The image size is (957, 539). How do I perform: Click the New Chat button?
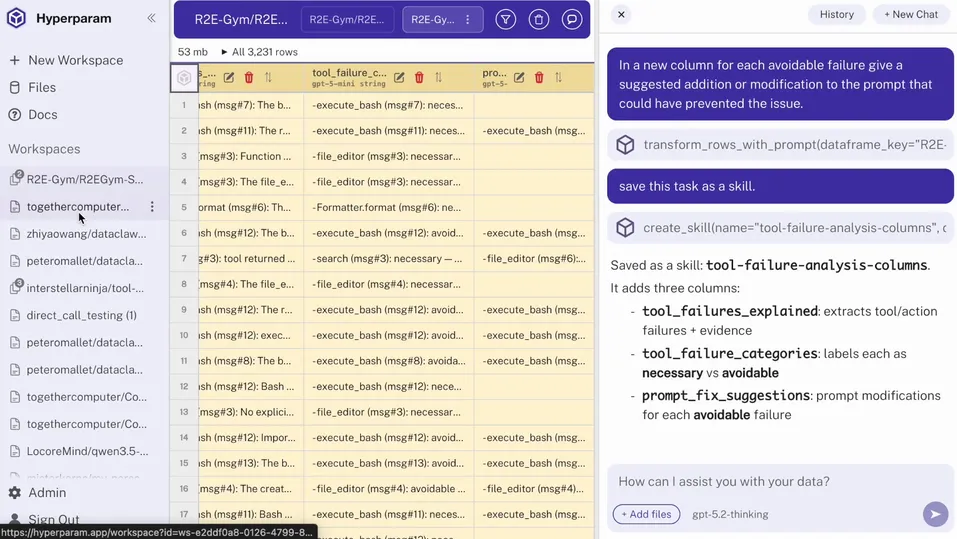(911, 14)
